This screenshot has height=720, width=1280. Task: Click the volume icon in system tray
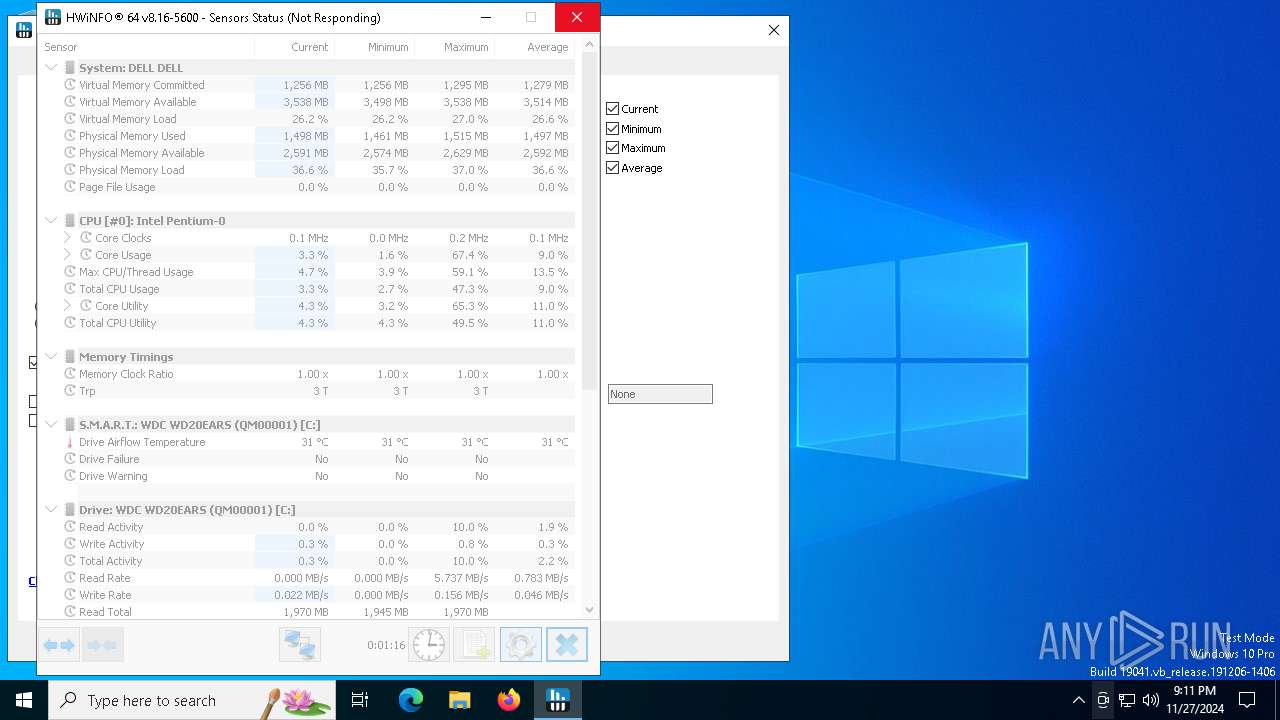tap(1151, 700)
